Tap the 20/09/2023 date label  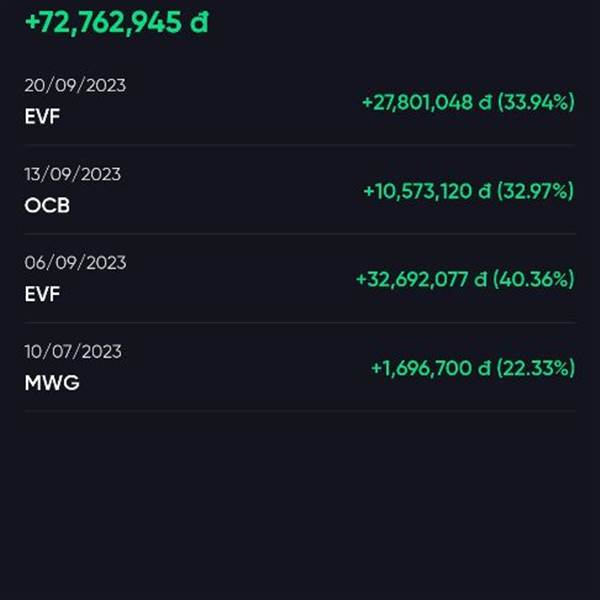[x=75, y=85]
